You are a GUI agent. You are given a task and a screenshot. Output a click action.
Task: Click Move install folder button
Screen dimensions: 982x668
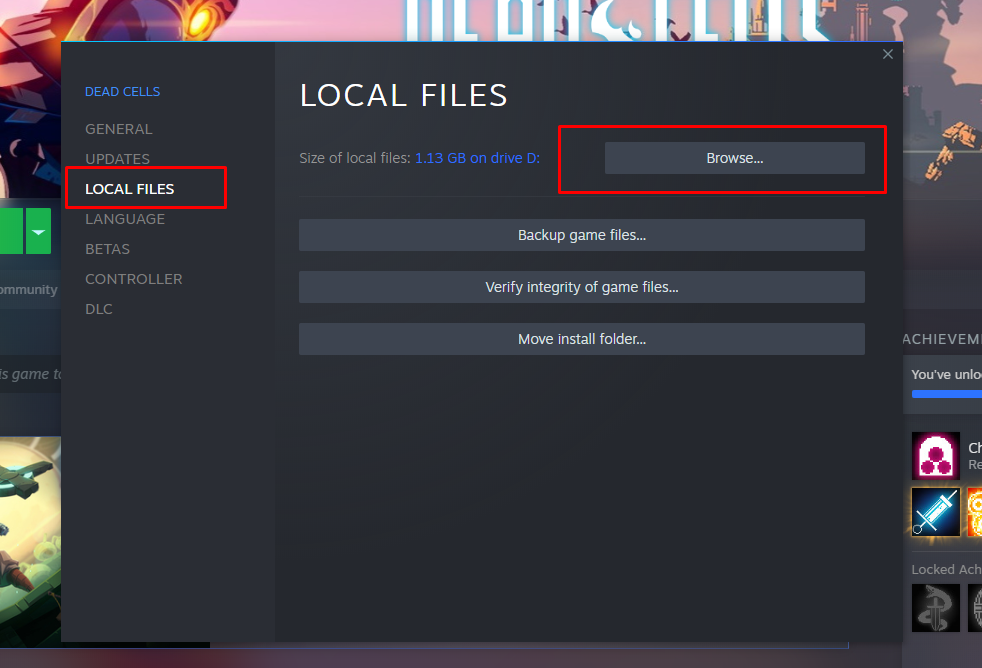click(581, 339)
